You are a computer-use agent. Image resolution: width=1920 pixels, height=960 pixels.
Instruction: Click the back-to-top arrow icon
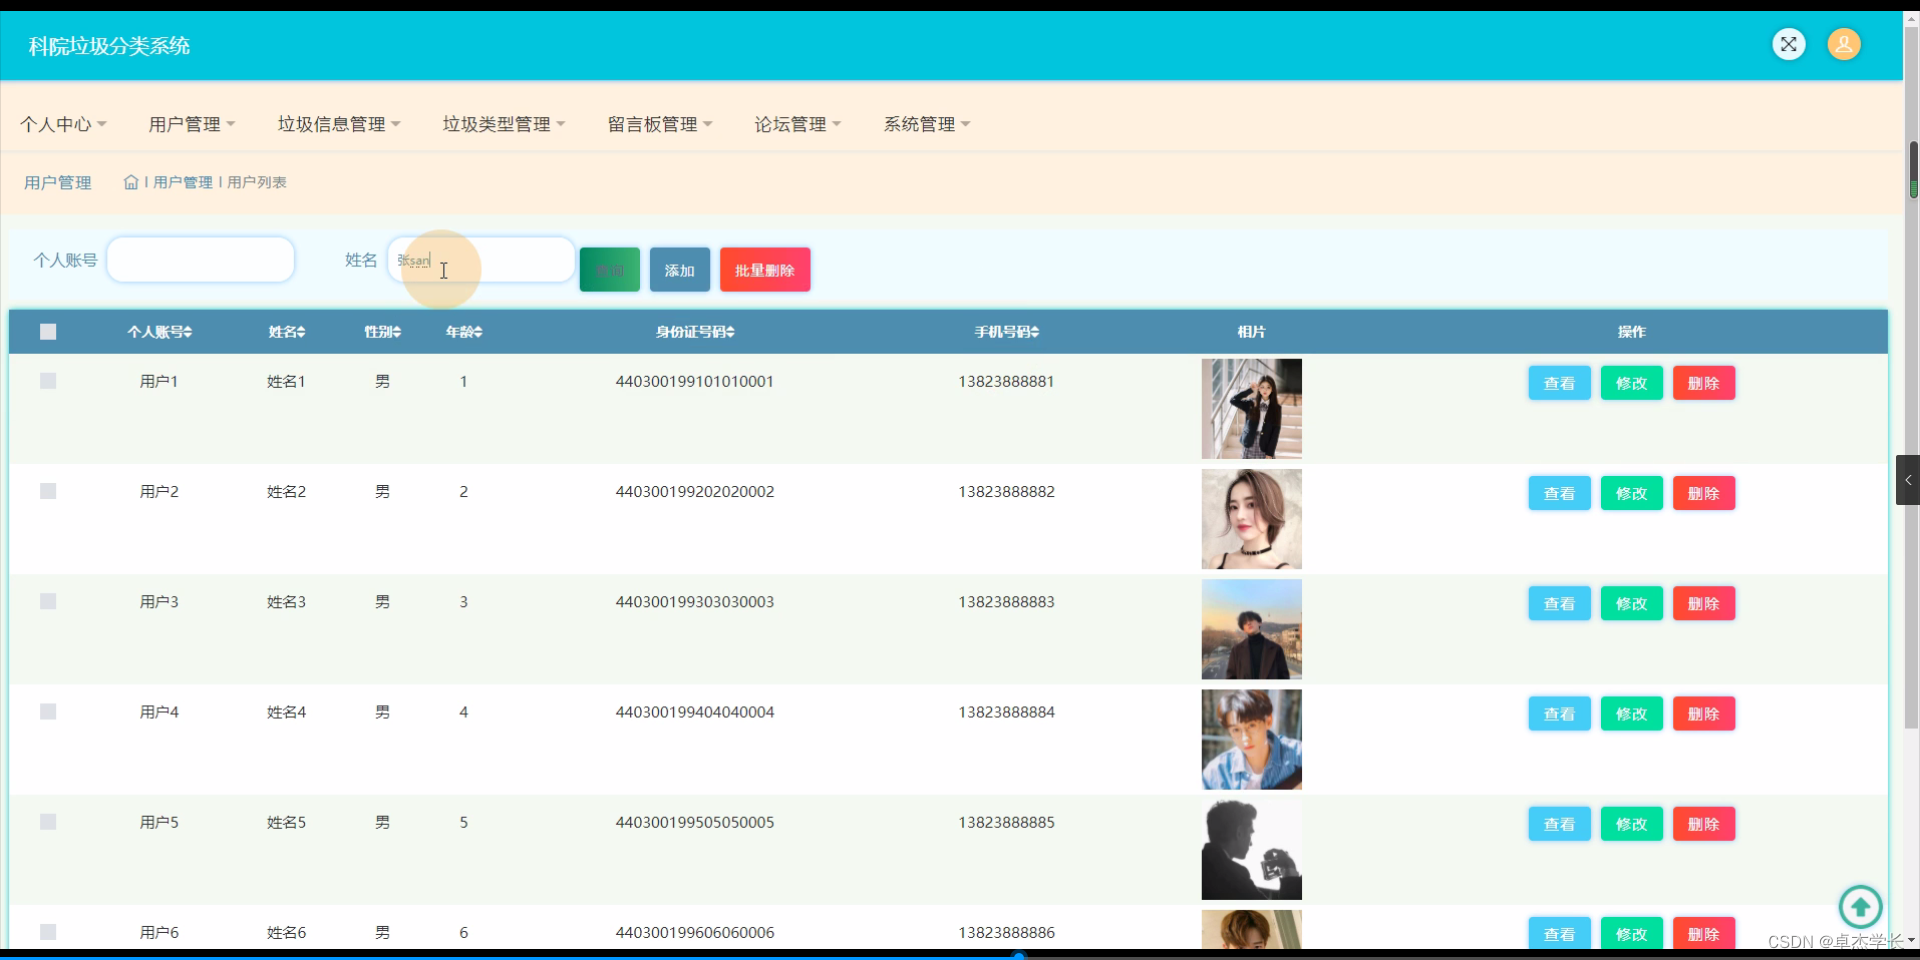tap(1860, 906)
